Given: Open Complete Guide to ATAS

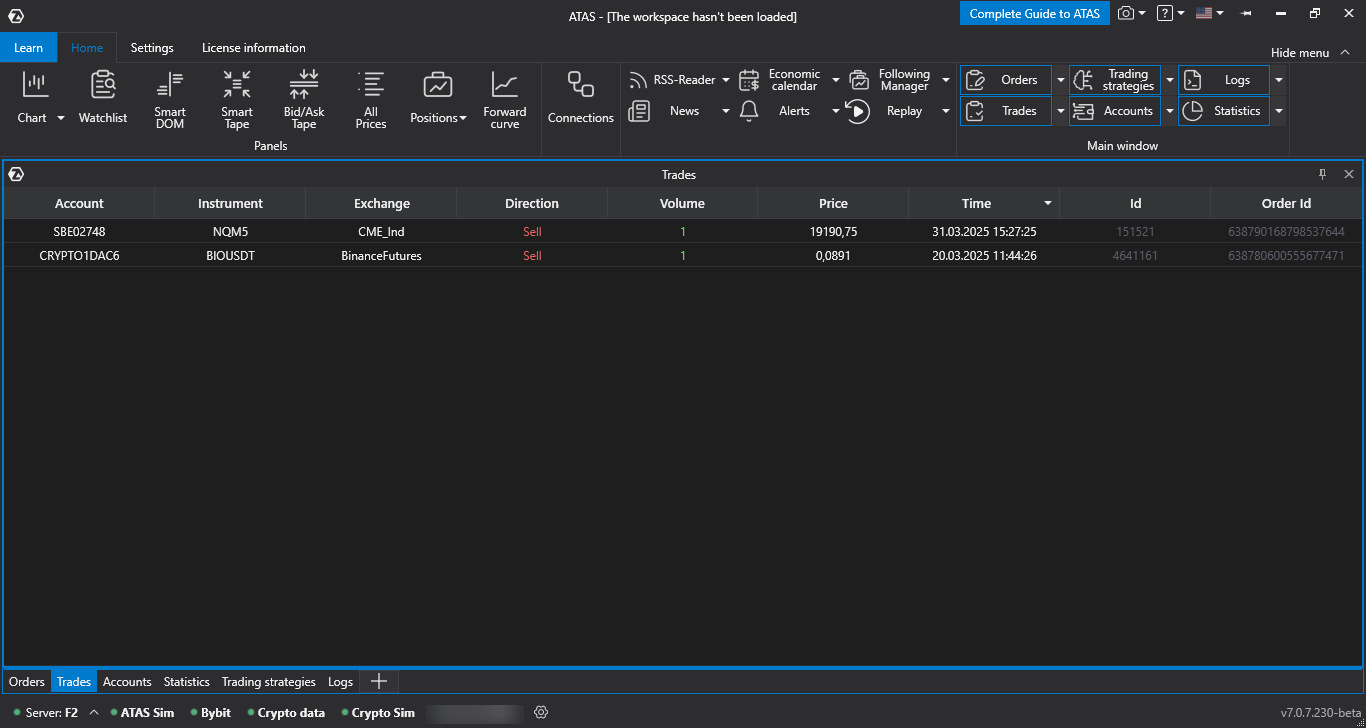Looking at the screenshot, I should pos(1034,14).
